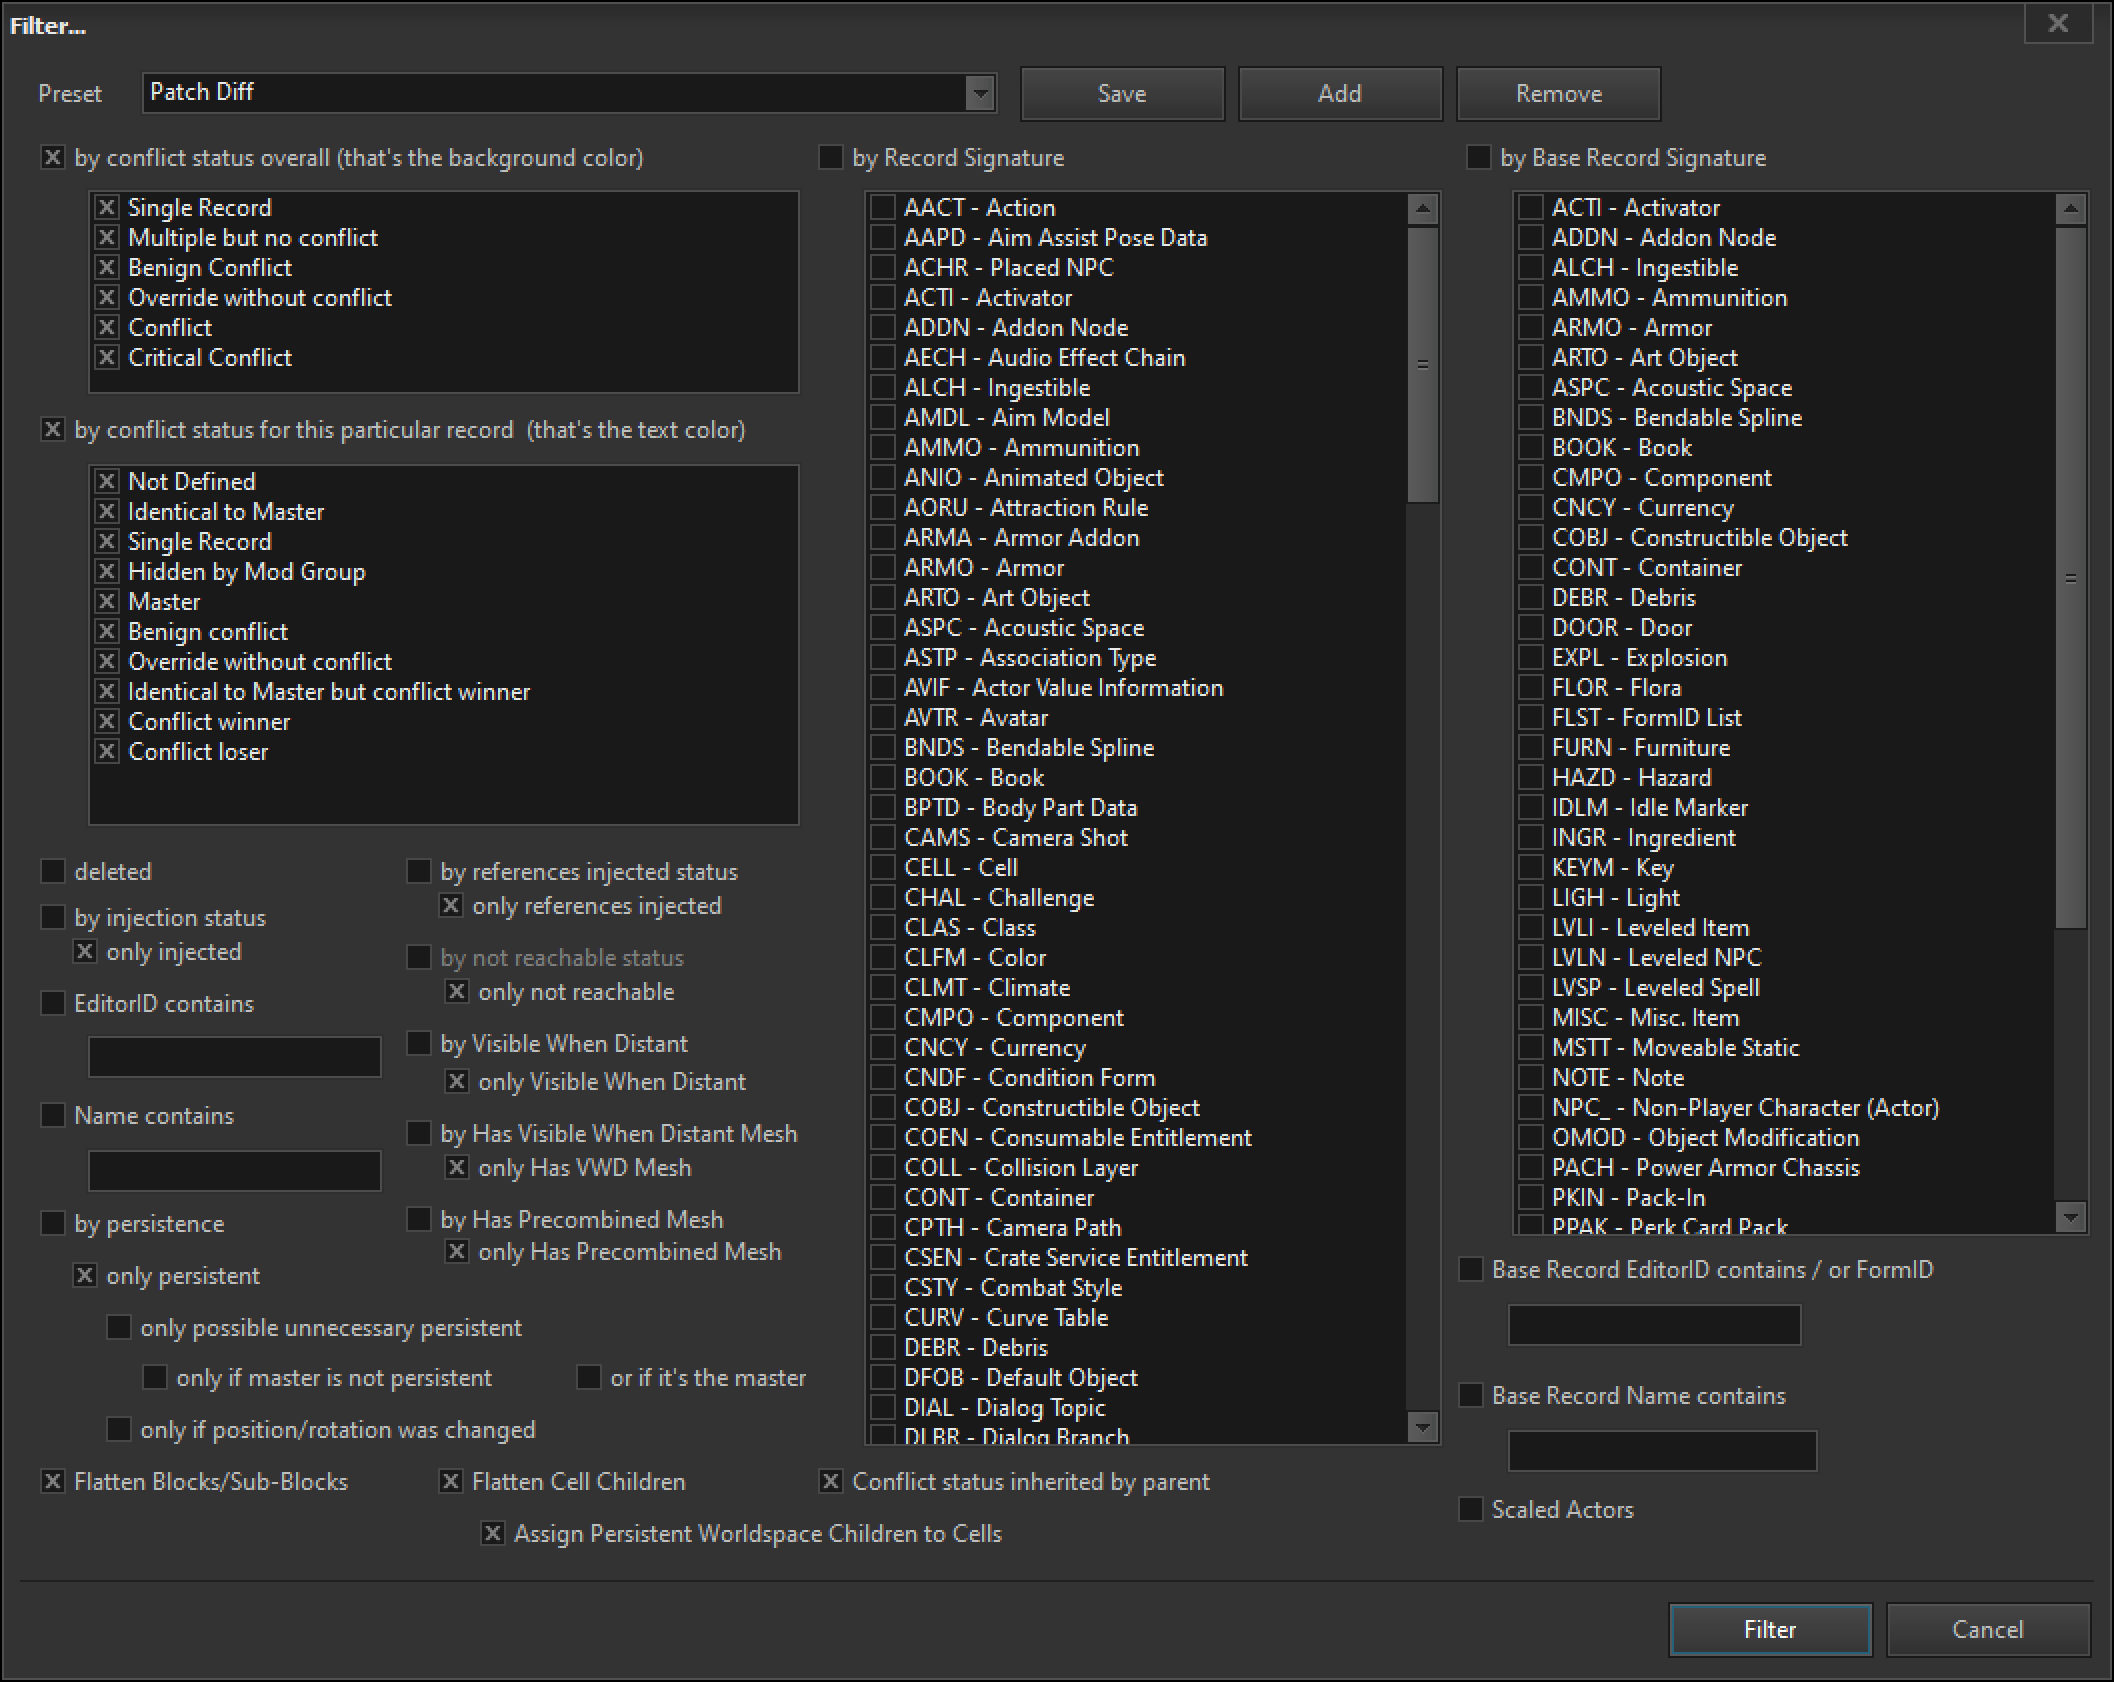Click the Remove preset button

tap(1558, 94)
